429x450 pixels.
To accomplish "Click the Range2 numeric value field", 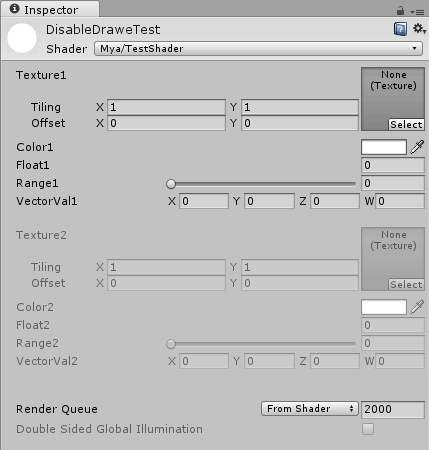I will (393, 343).
